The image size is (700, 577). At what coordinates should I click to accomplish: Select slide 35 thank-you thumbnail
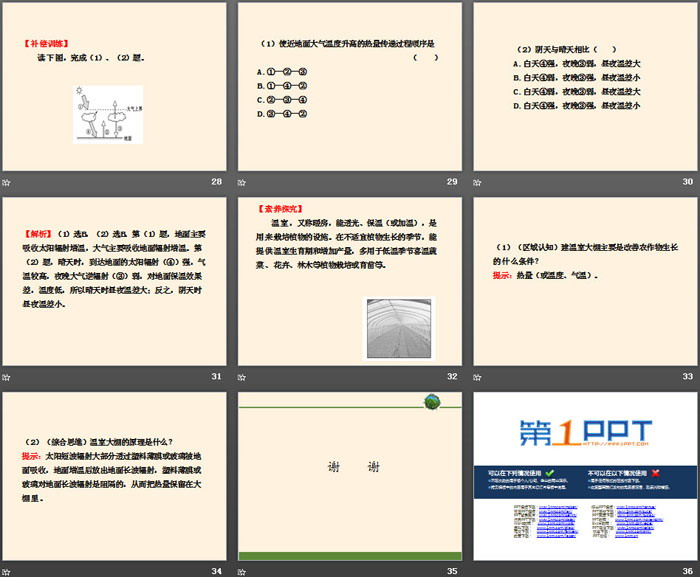350,476
